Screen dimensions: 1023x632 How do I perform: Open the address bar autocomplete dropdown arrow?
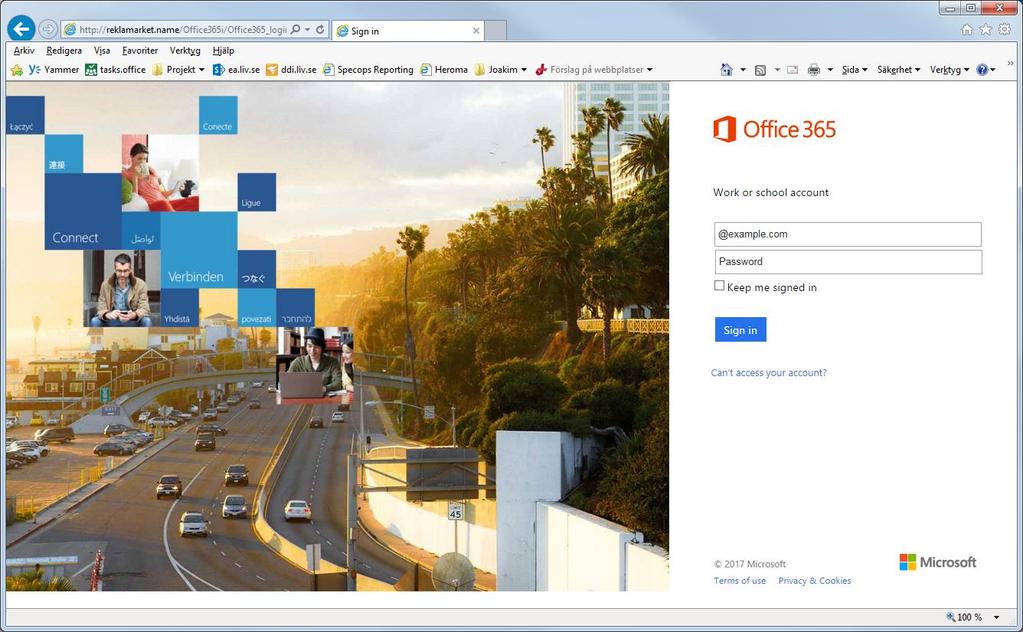[307, 29]
